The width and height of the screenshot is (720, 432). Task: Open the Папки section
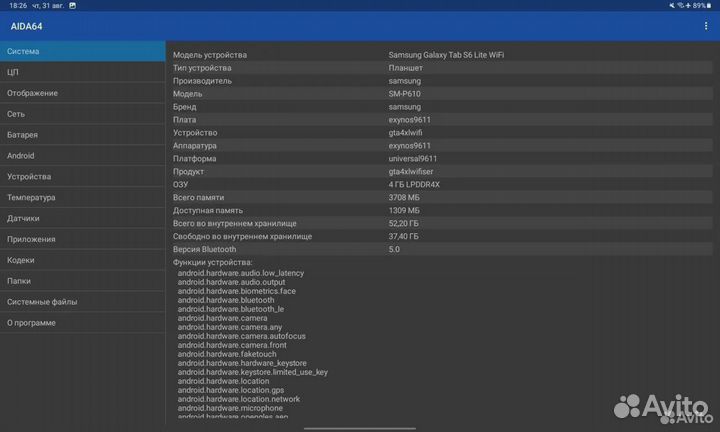pos(83,281)
